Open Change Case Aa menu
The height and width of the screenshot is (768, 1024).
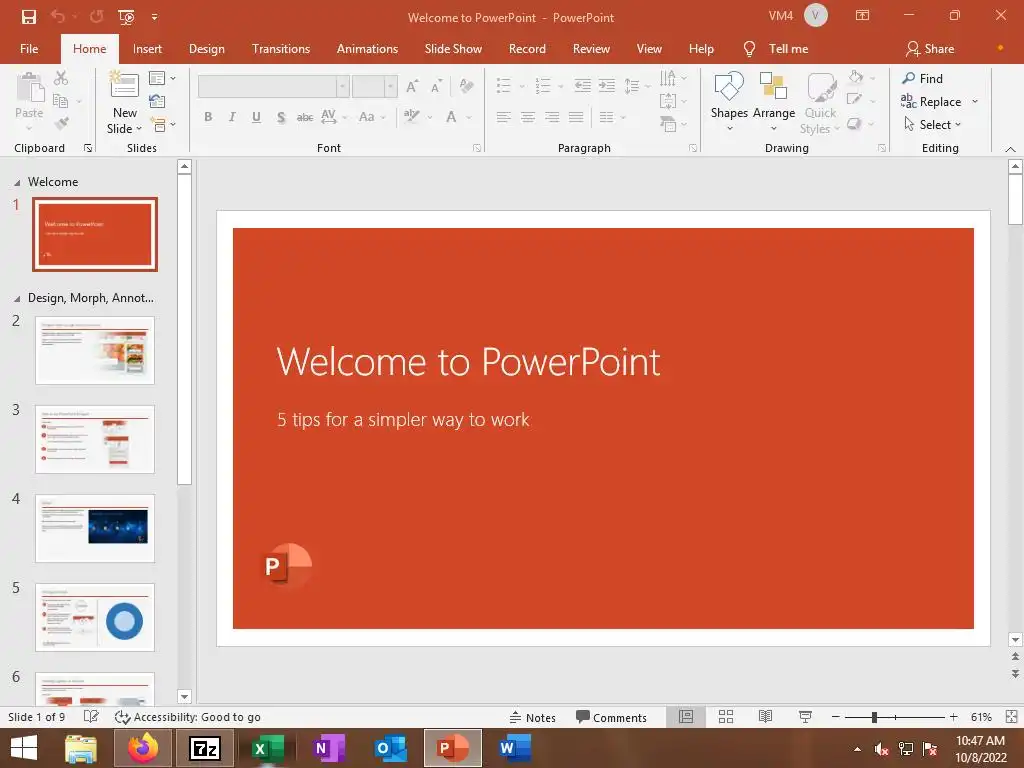(x=372, y=117)
